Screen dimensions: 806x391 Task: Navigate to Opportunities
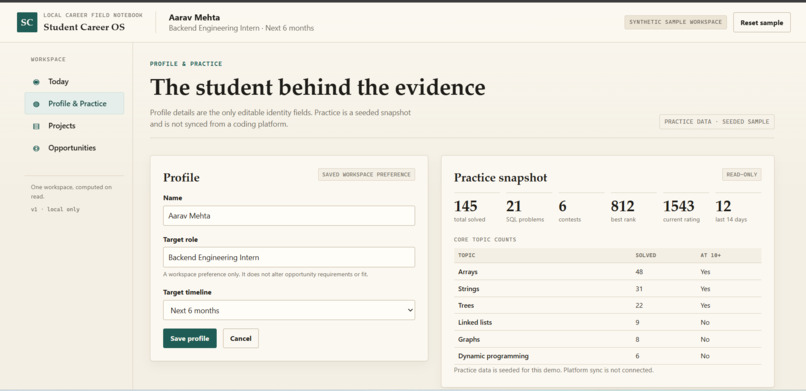pos(74,148)
